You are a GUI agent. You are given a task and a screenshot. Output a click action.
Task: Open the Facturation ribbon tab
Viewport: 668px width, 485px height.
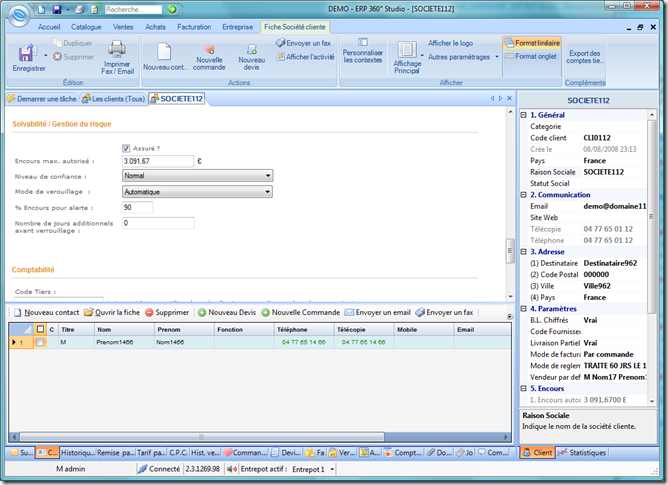[194, 27]
